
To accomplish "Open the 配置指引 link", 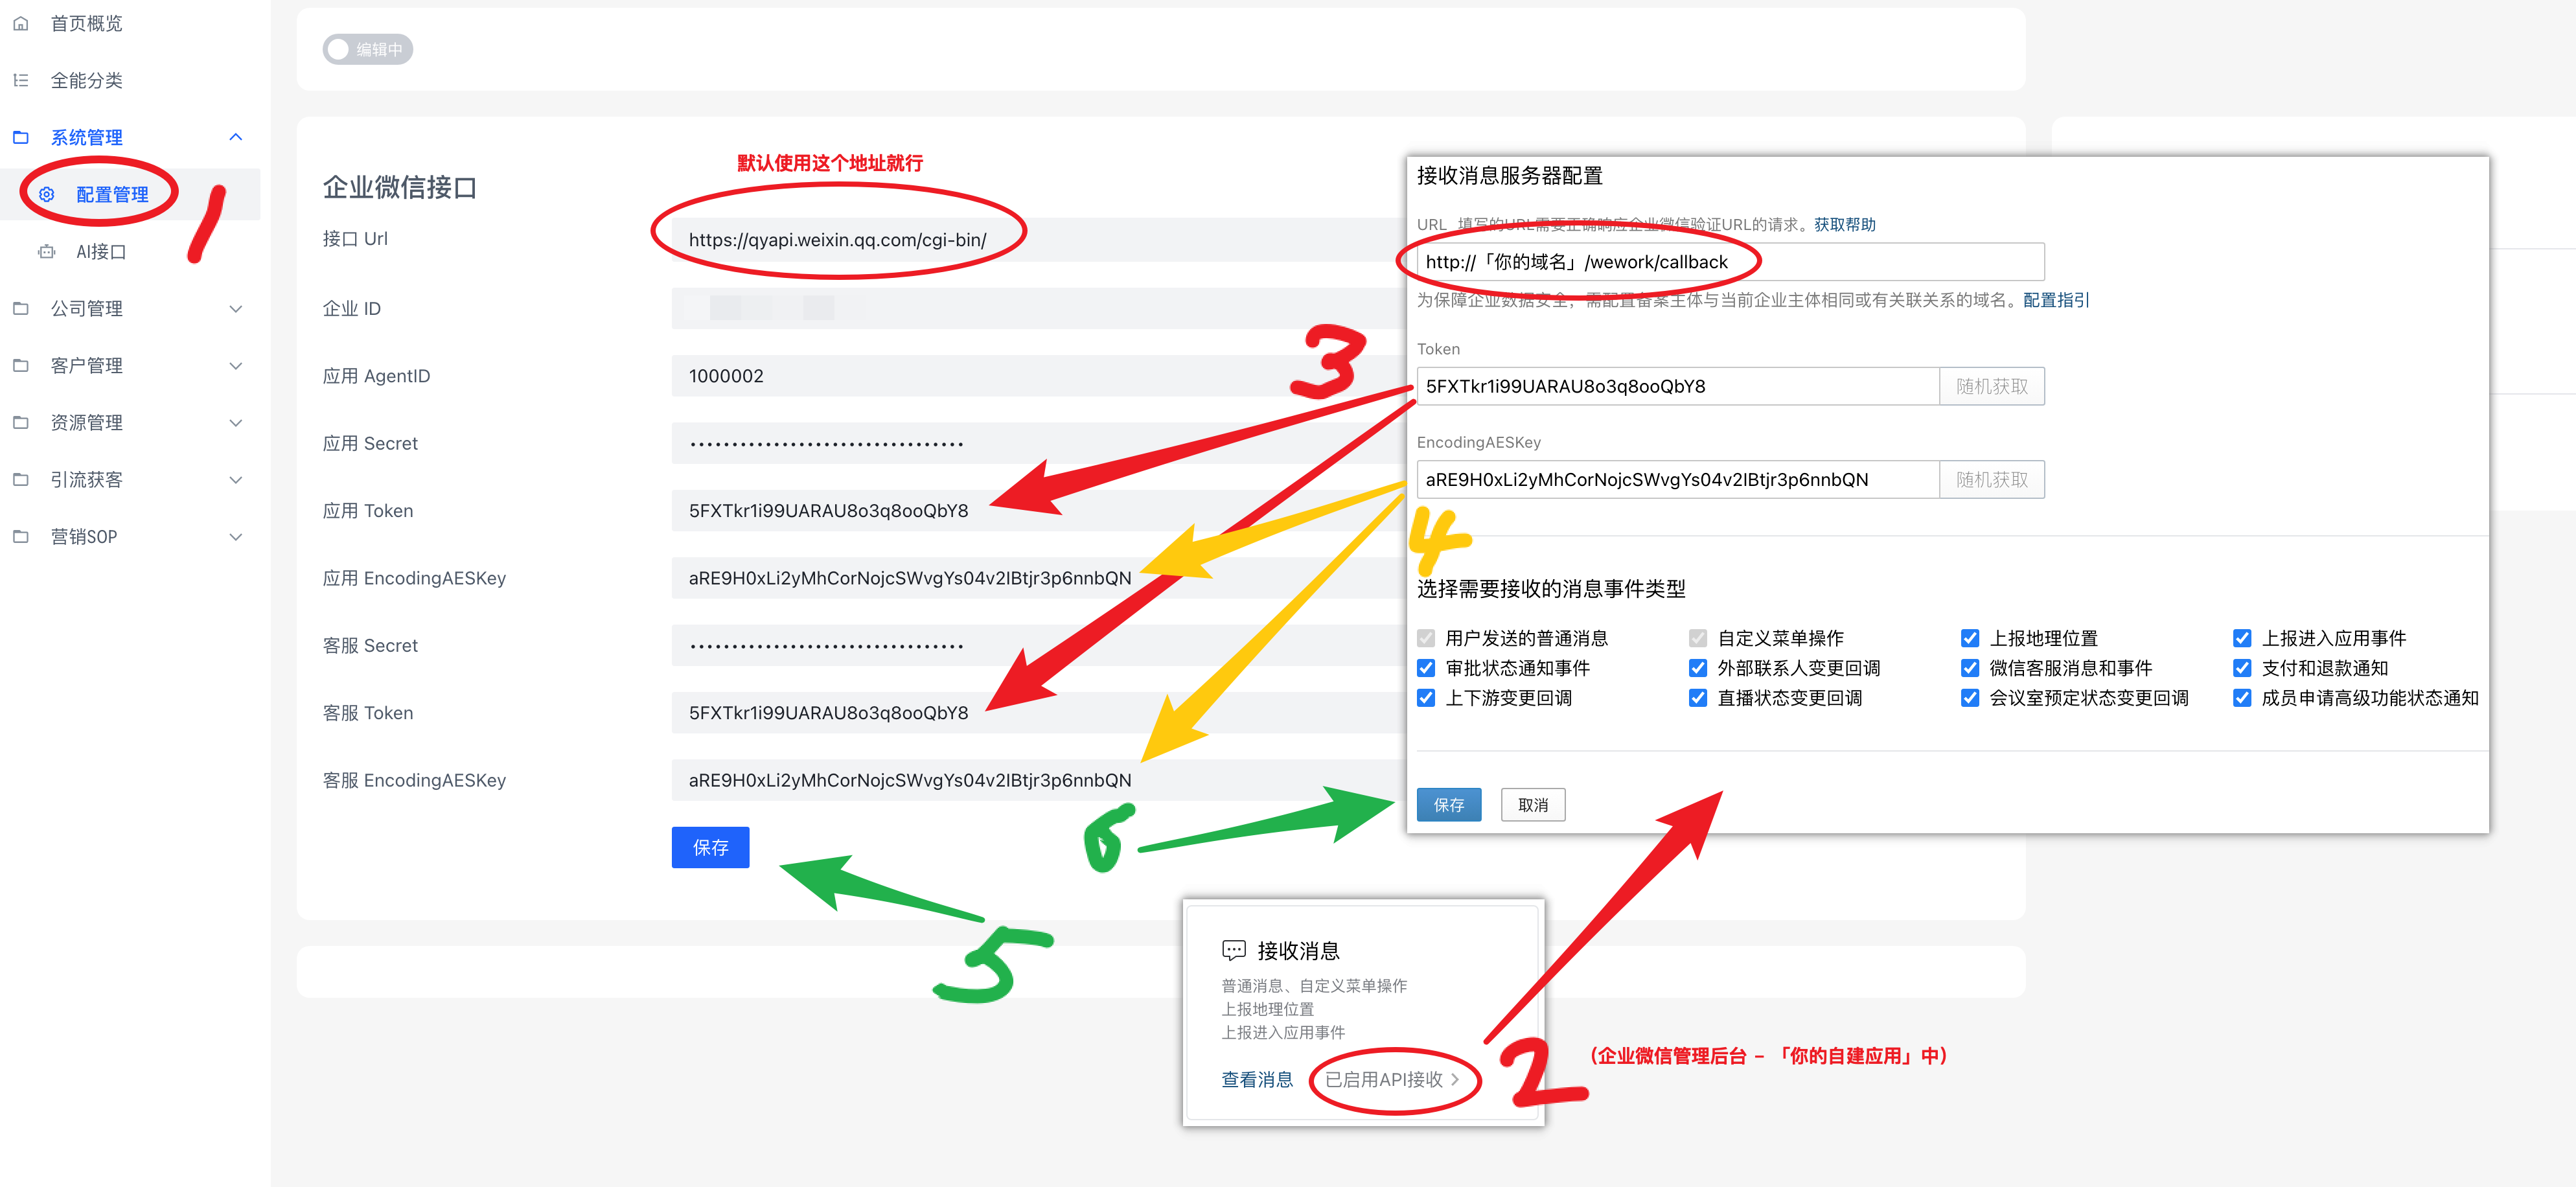I will click(2056, 300).
